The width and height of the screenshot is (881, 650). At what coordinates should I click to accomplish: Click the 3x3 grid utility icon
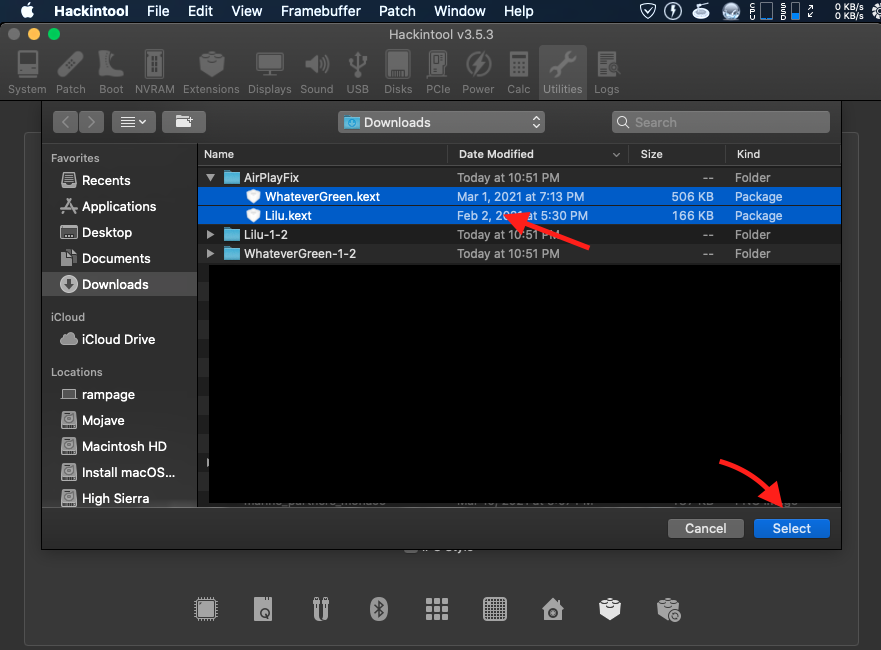(x=437, y=610)
